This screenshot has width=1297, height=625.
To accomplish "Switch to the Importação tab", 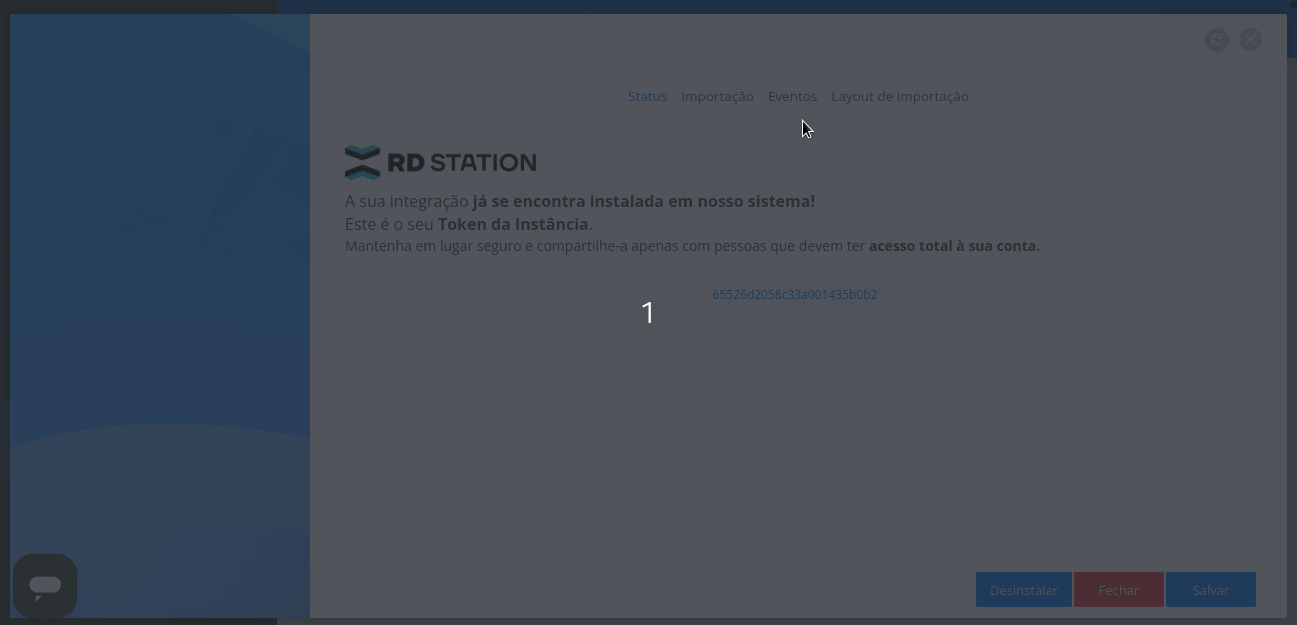I will (718, 96).
